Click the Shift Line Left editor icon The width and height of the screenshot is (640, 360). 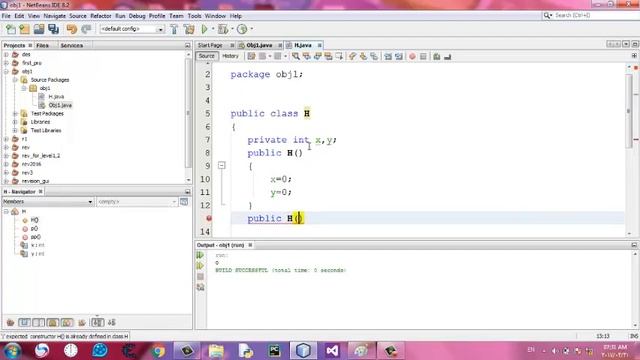(388, 56)
